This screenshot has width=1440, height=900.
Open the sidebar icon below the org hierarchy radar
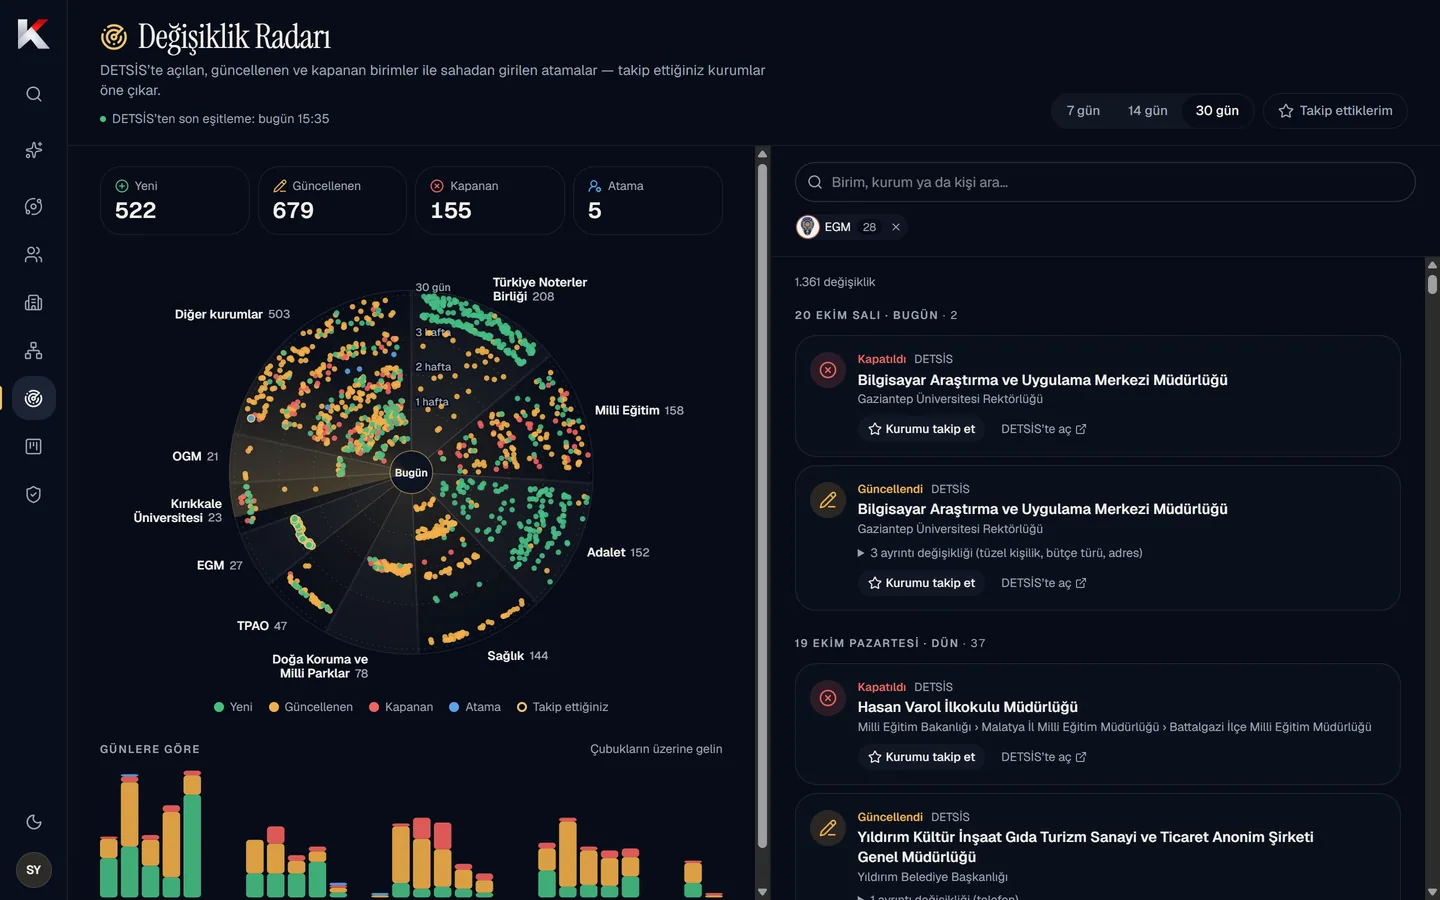[x=34, y=446]
